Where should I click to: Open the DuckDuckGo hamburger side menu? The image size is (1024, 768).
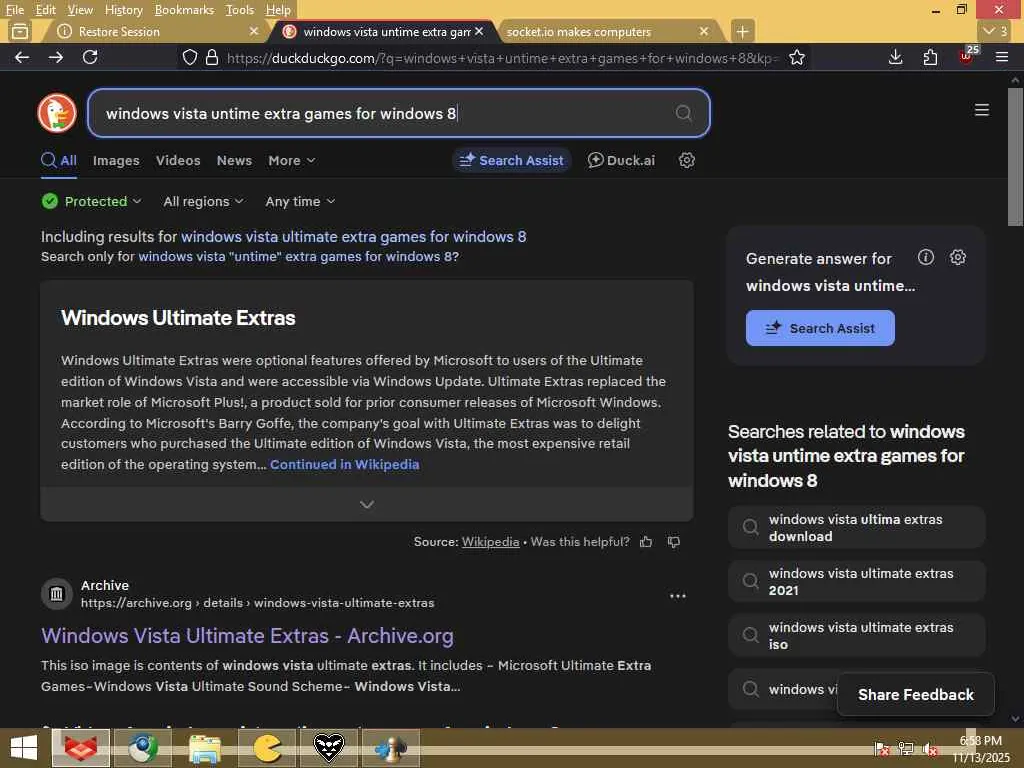[982, 110]
